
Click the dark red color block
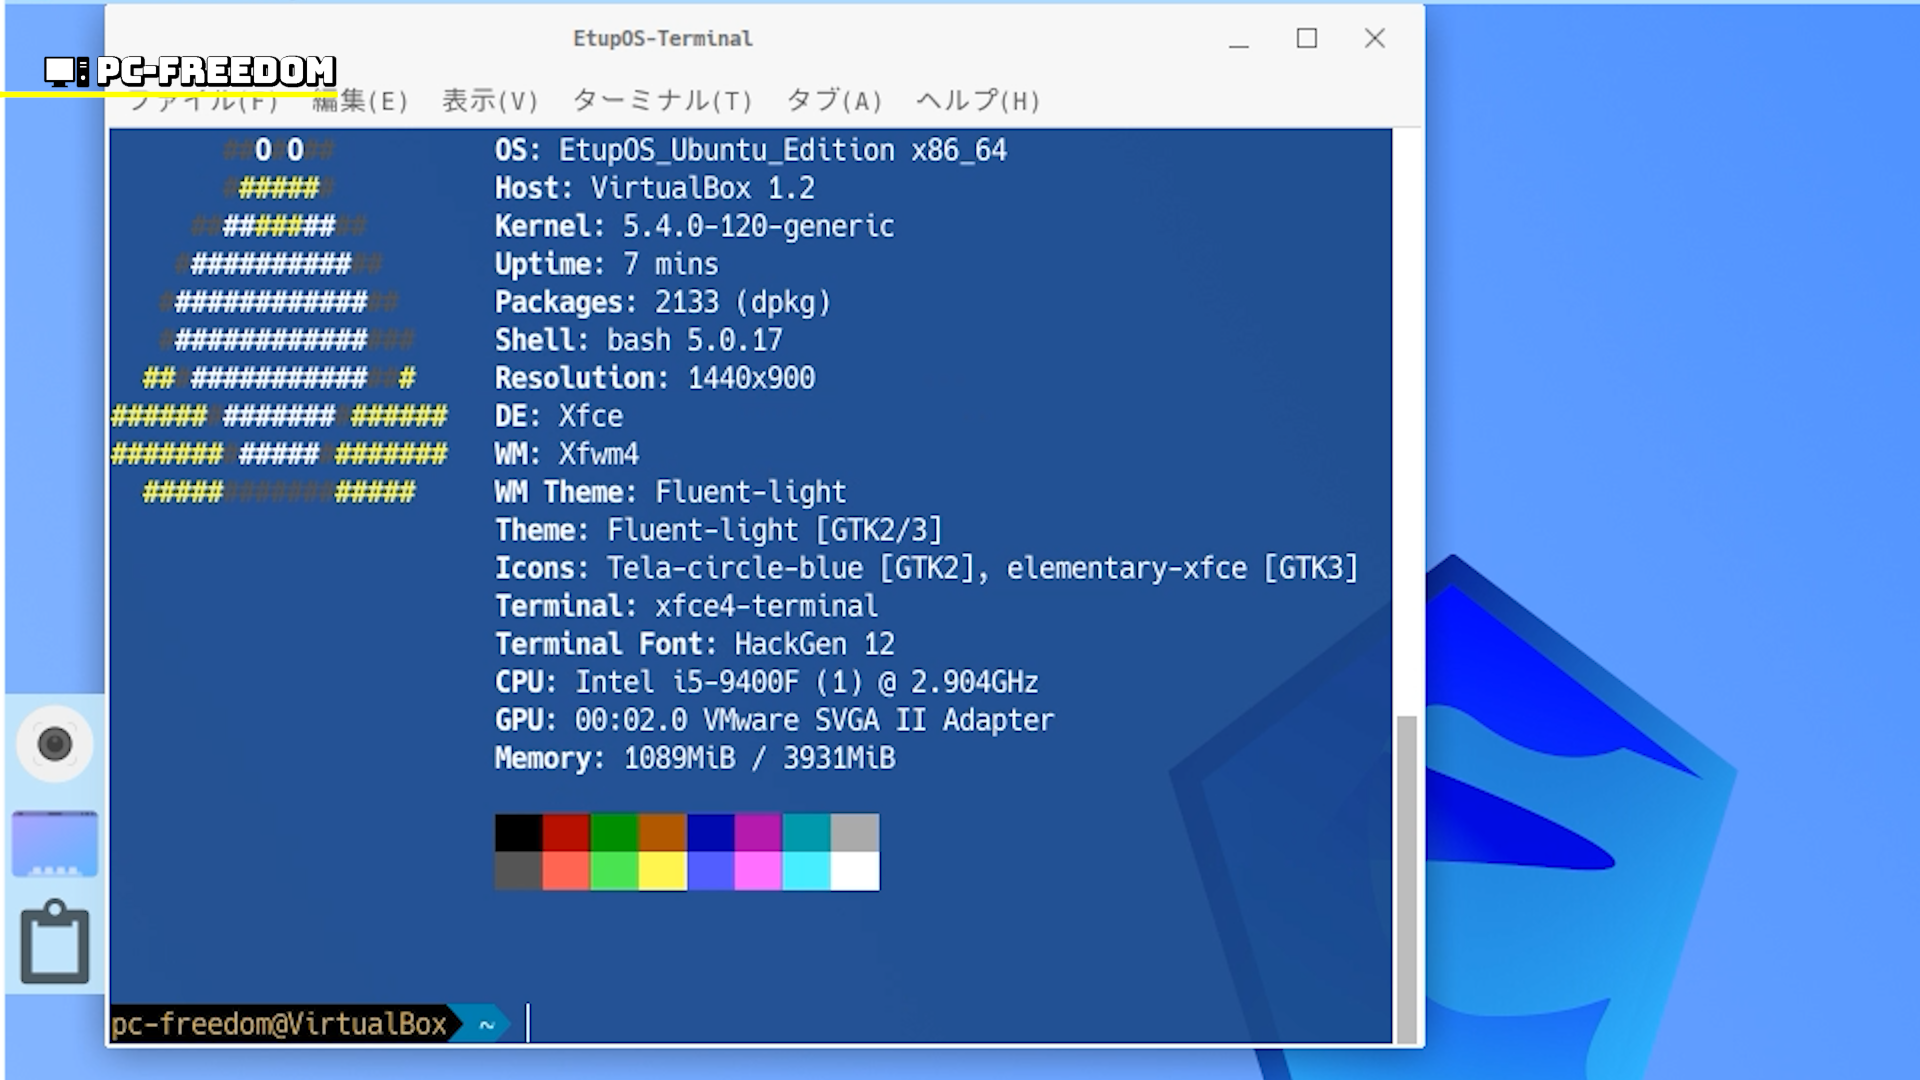(x=566, y=832)
